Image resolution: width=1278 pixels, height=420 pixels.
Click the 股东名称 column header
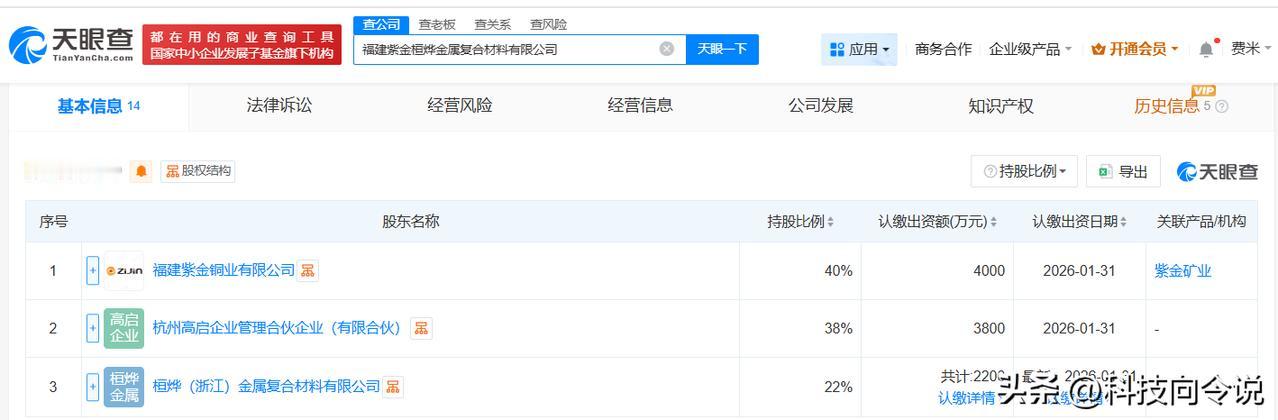point(410,221)
